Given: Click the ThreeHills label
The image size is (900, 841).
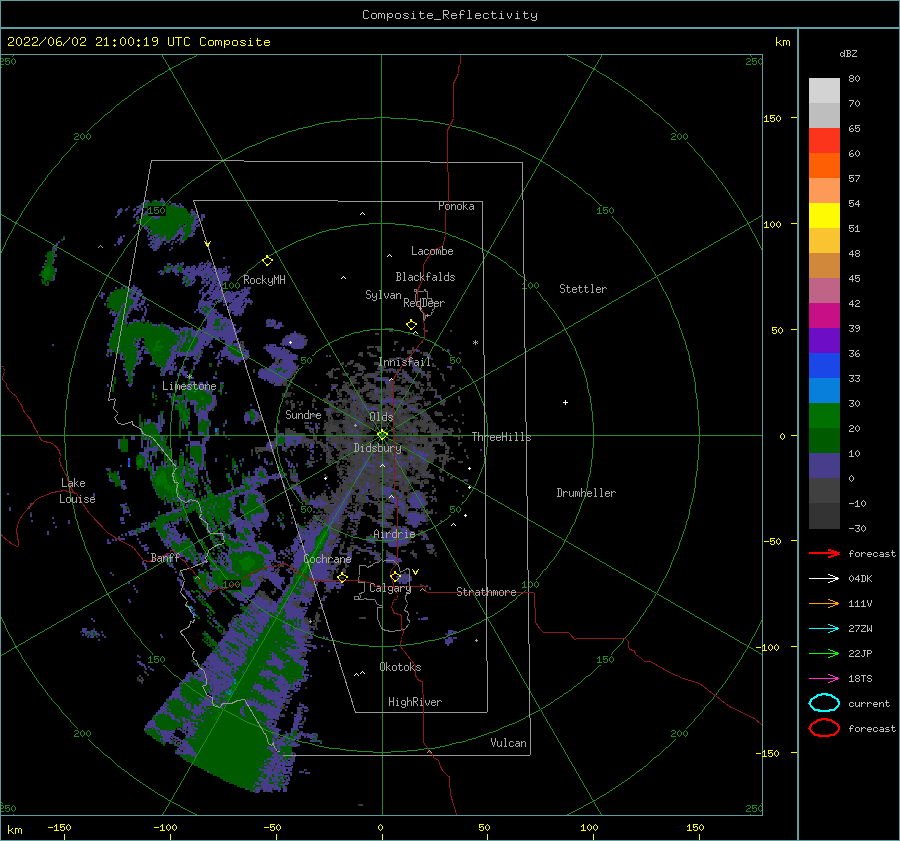Looking at the screenshot, I should 501,437.
